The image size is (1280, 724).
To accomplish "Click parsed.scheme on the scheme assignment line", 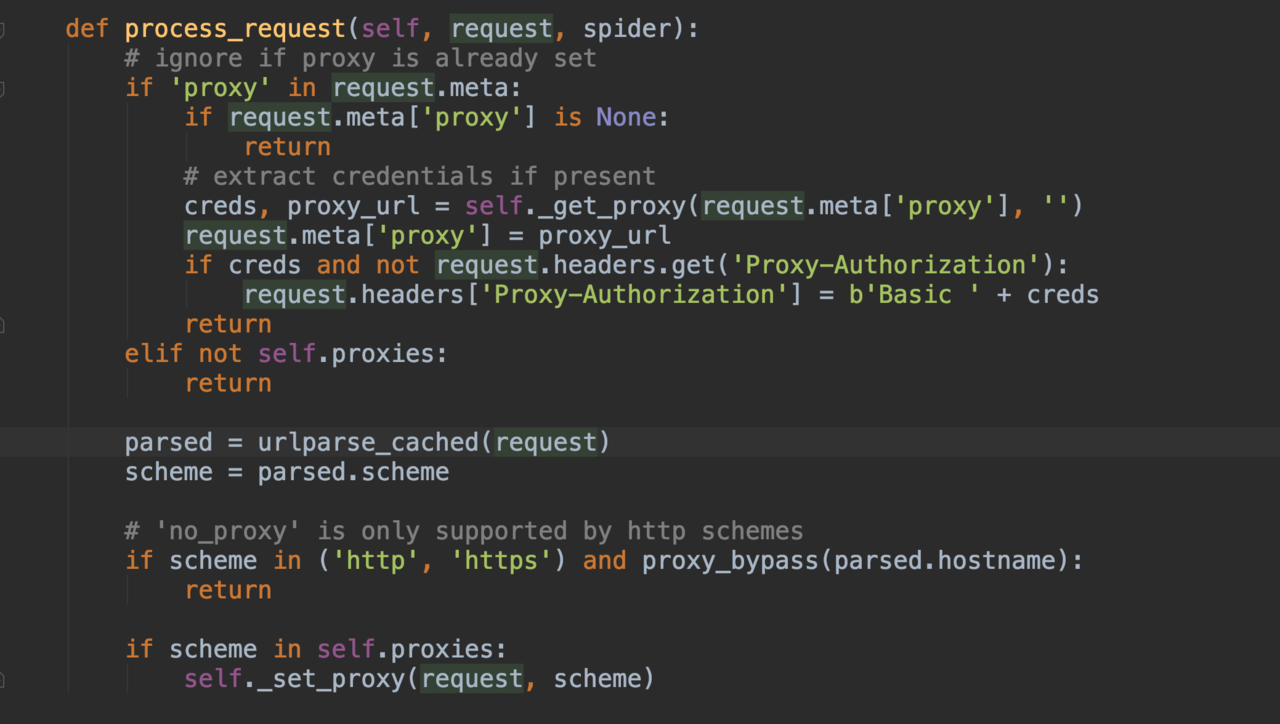I will [353, 472].
